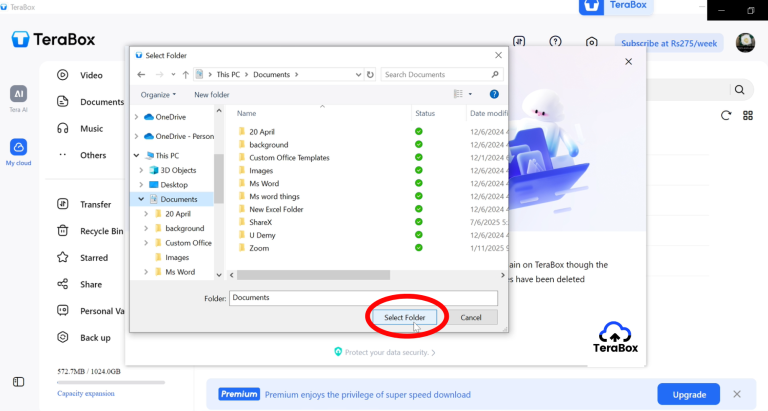Viewport: 768px width, 411px height.
Task: Click the navigation pane vertical scrollbar
Action: click(218, 178)
